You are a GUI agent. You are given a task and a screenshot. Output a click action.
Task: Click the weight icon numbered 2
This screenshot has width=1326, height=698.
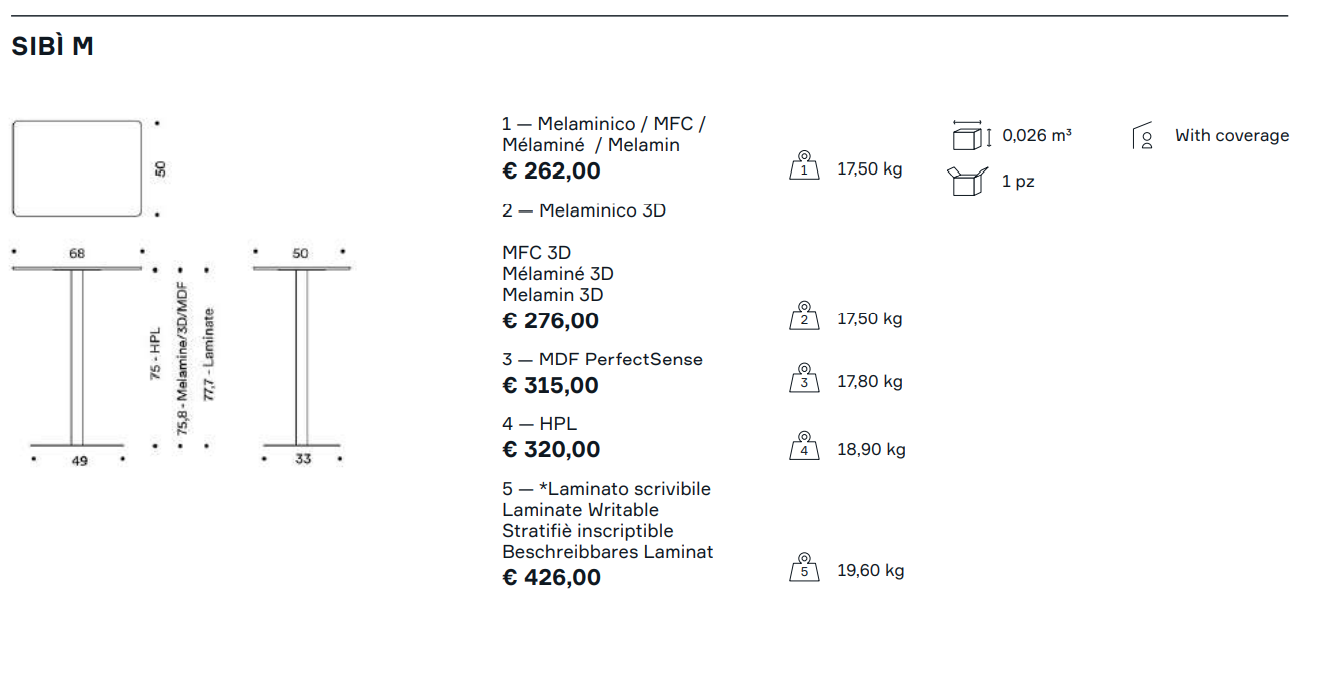click(804, 316)
